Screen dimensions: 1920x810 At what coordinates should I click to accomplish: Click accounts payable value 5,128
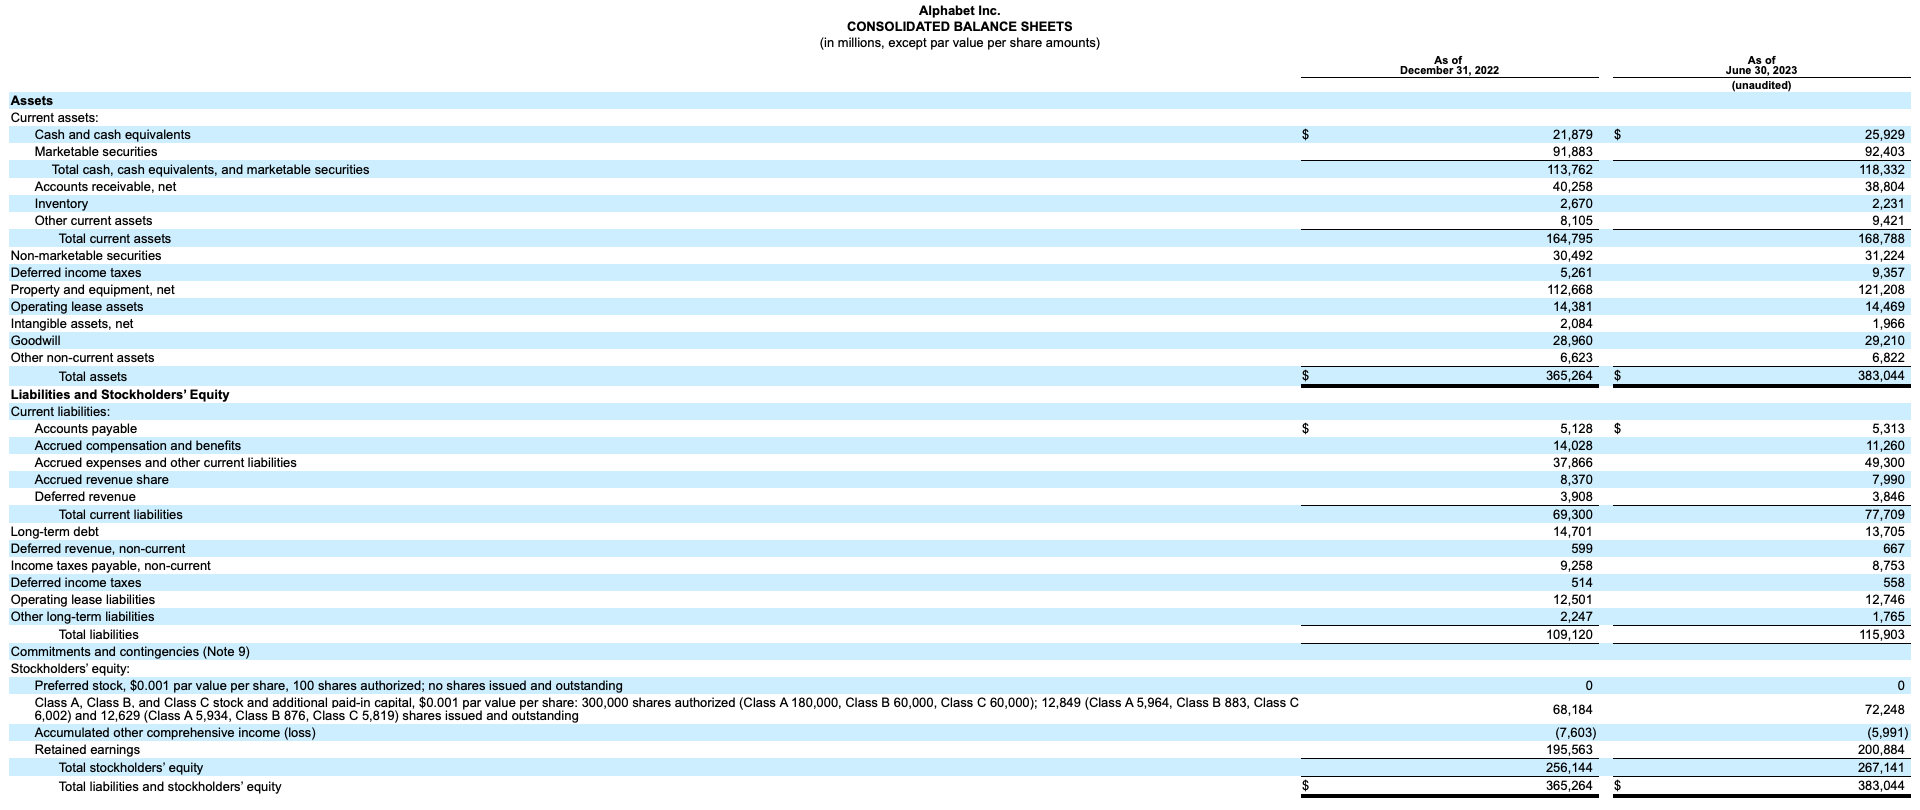[x=1576, y=429]
